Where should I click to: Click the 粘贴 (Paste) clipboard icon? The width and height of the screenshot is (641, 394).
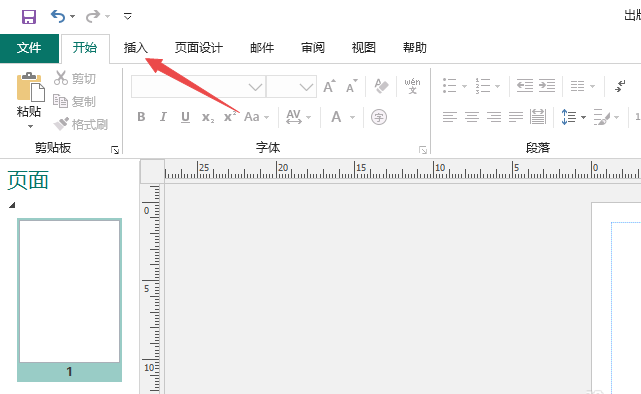(30, 87)
